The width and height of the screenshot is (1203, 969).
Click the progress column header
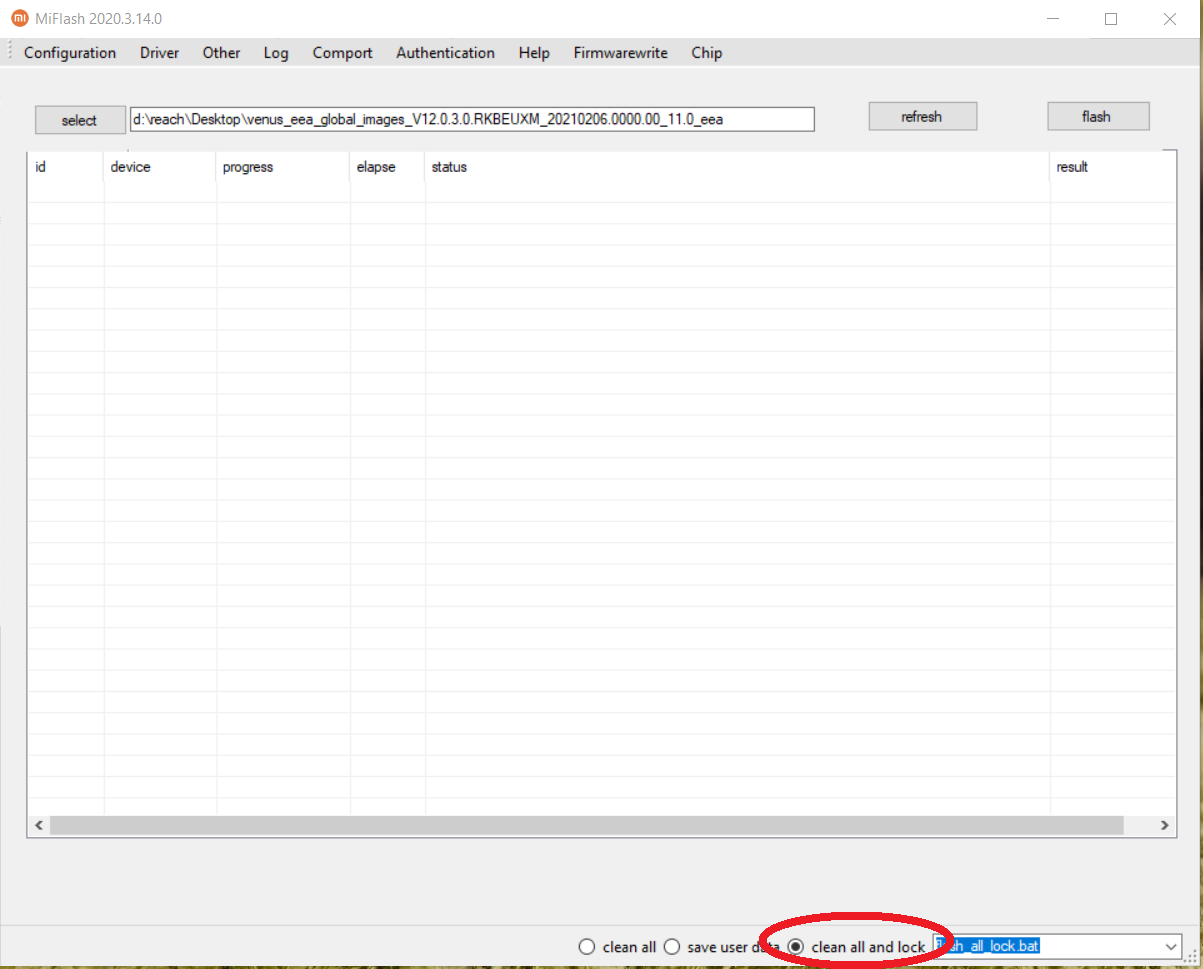pyautogui.click(x=283, y=167)
